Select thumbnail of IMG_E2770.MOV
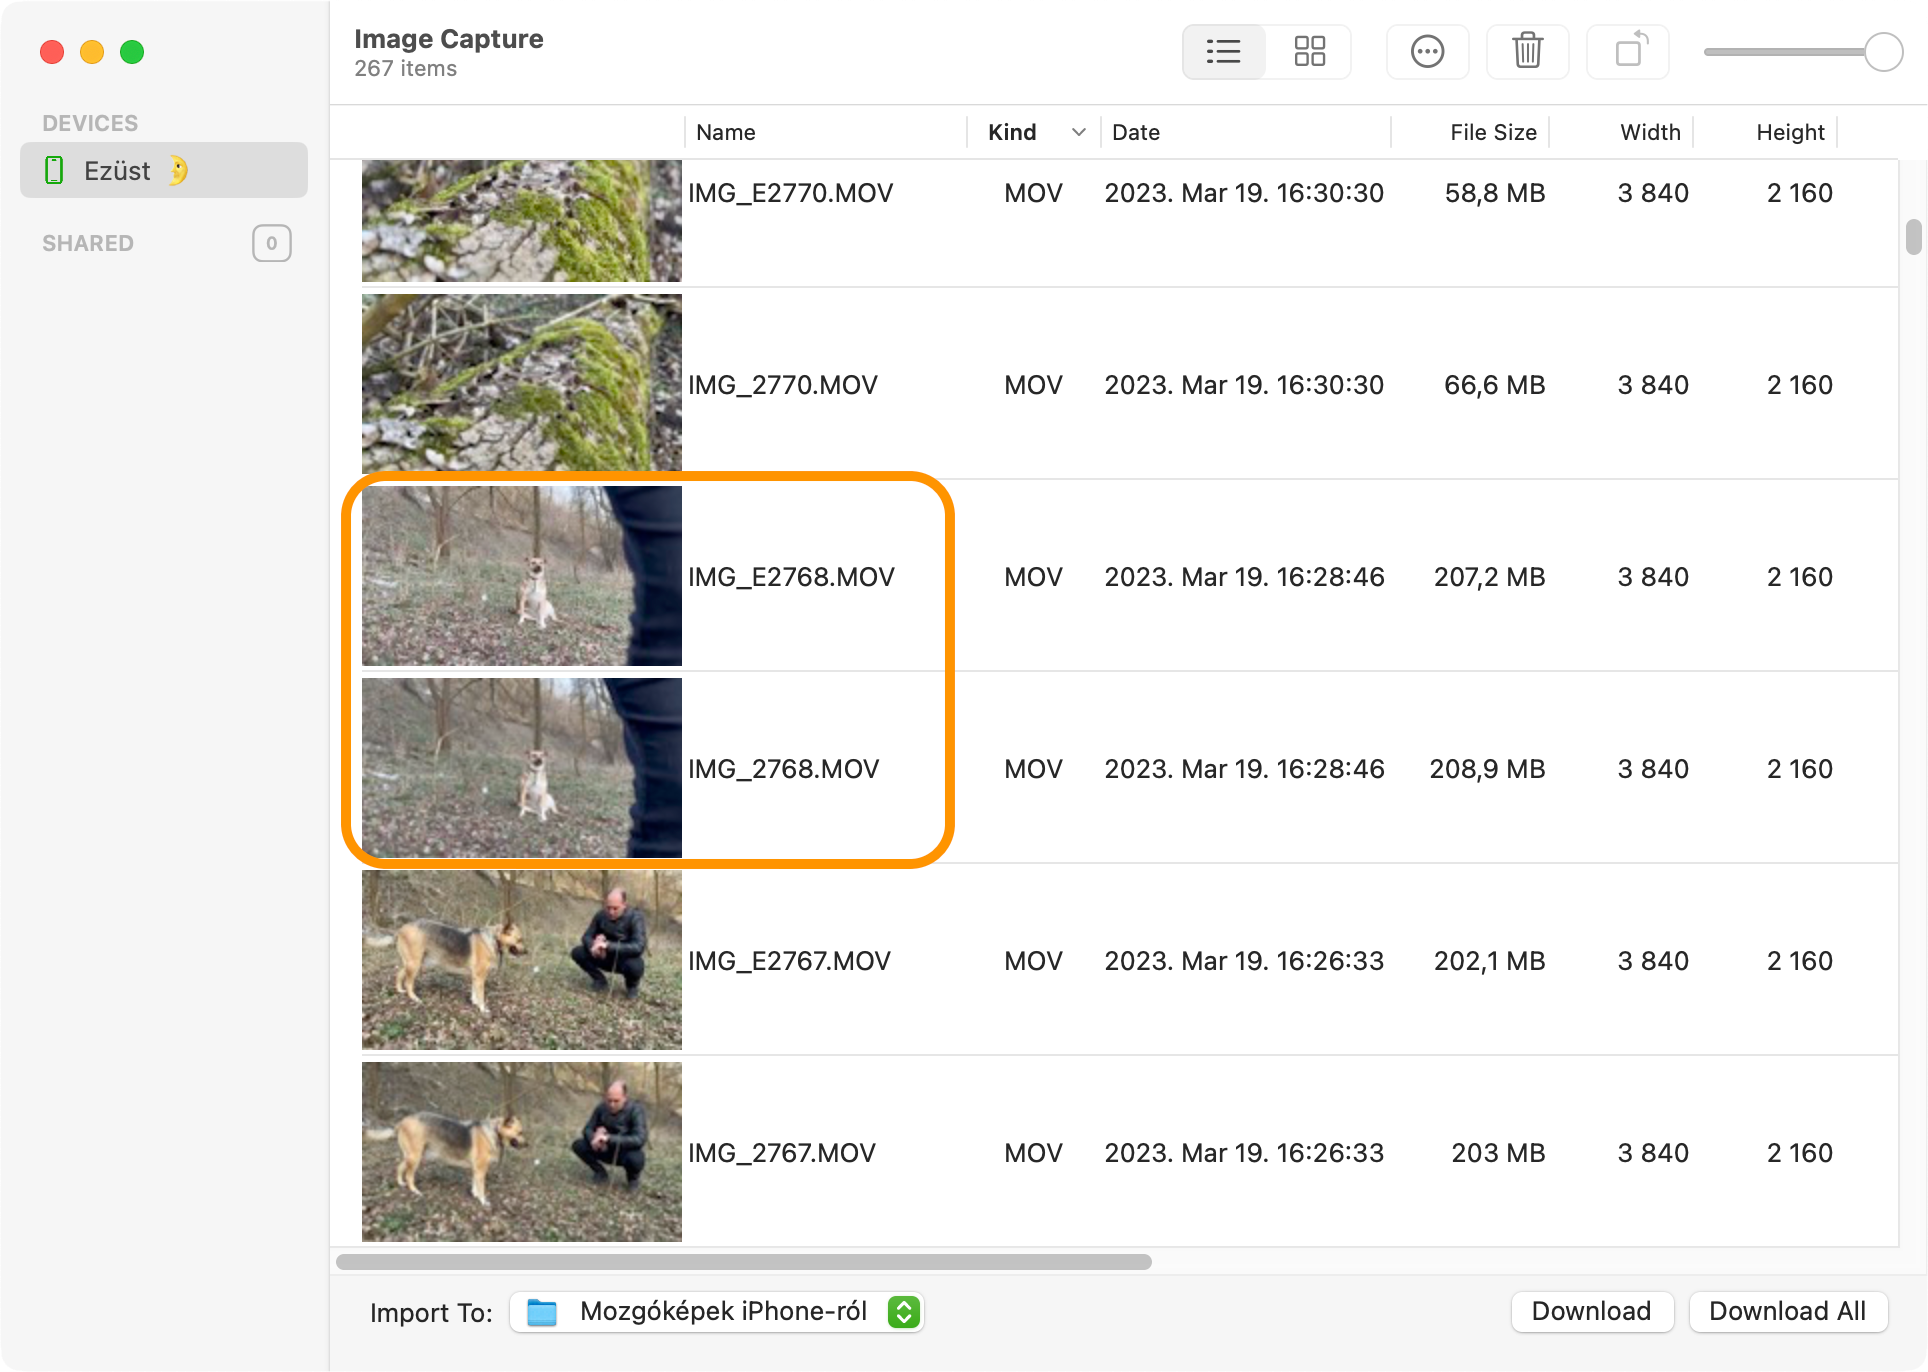 [522, 221]
